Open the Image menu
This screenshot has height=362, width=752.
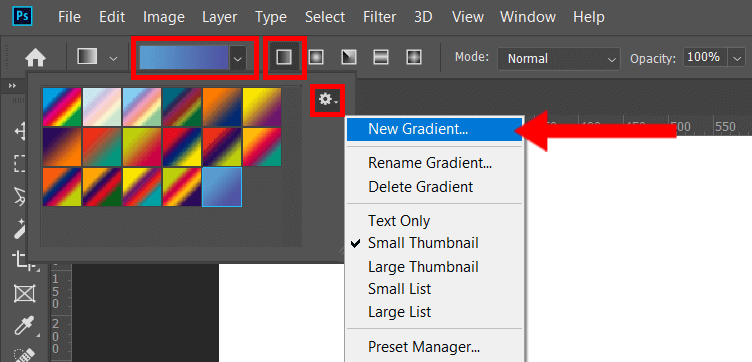(164, 18)
